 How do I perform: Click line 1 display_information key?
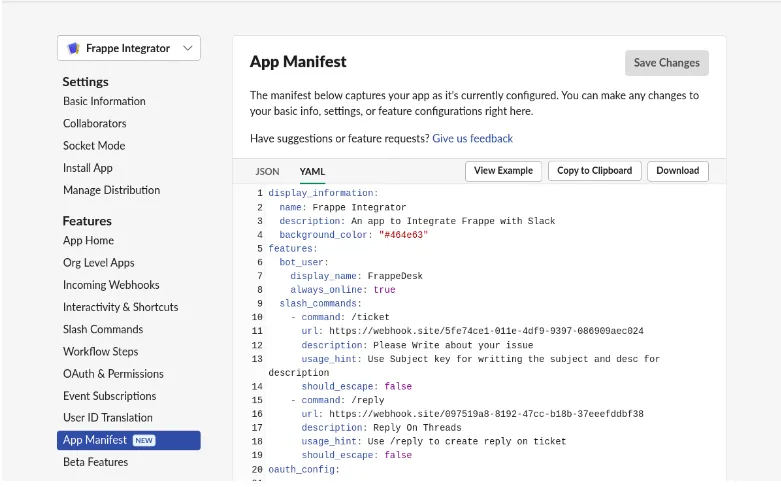point(323,193)
